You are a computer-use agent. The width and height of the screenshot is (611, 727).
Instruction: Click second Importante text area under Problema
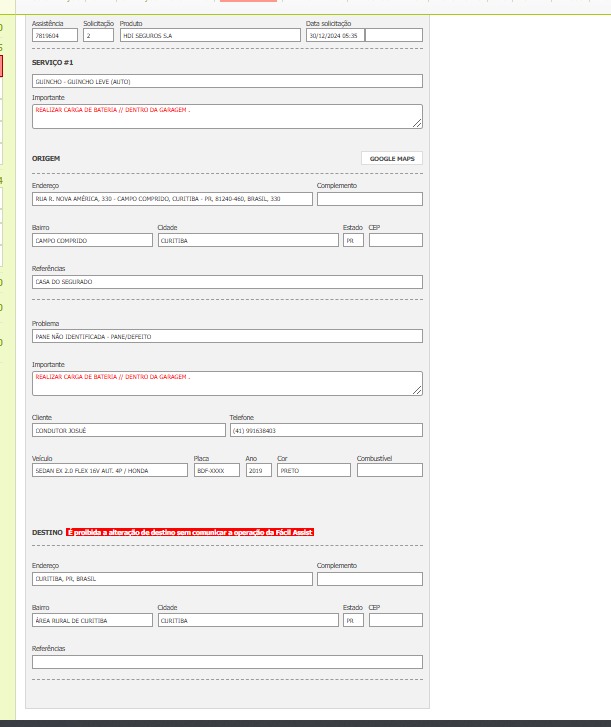[x=227, y=383]
